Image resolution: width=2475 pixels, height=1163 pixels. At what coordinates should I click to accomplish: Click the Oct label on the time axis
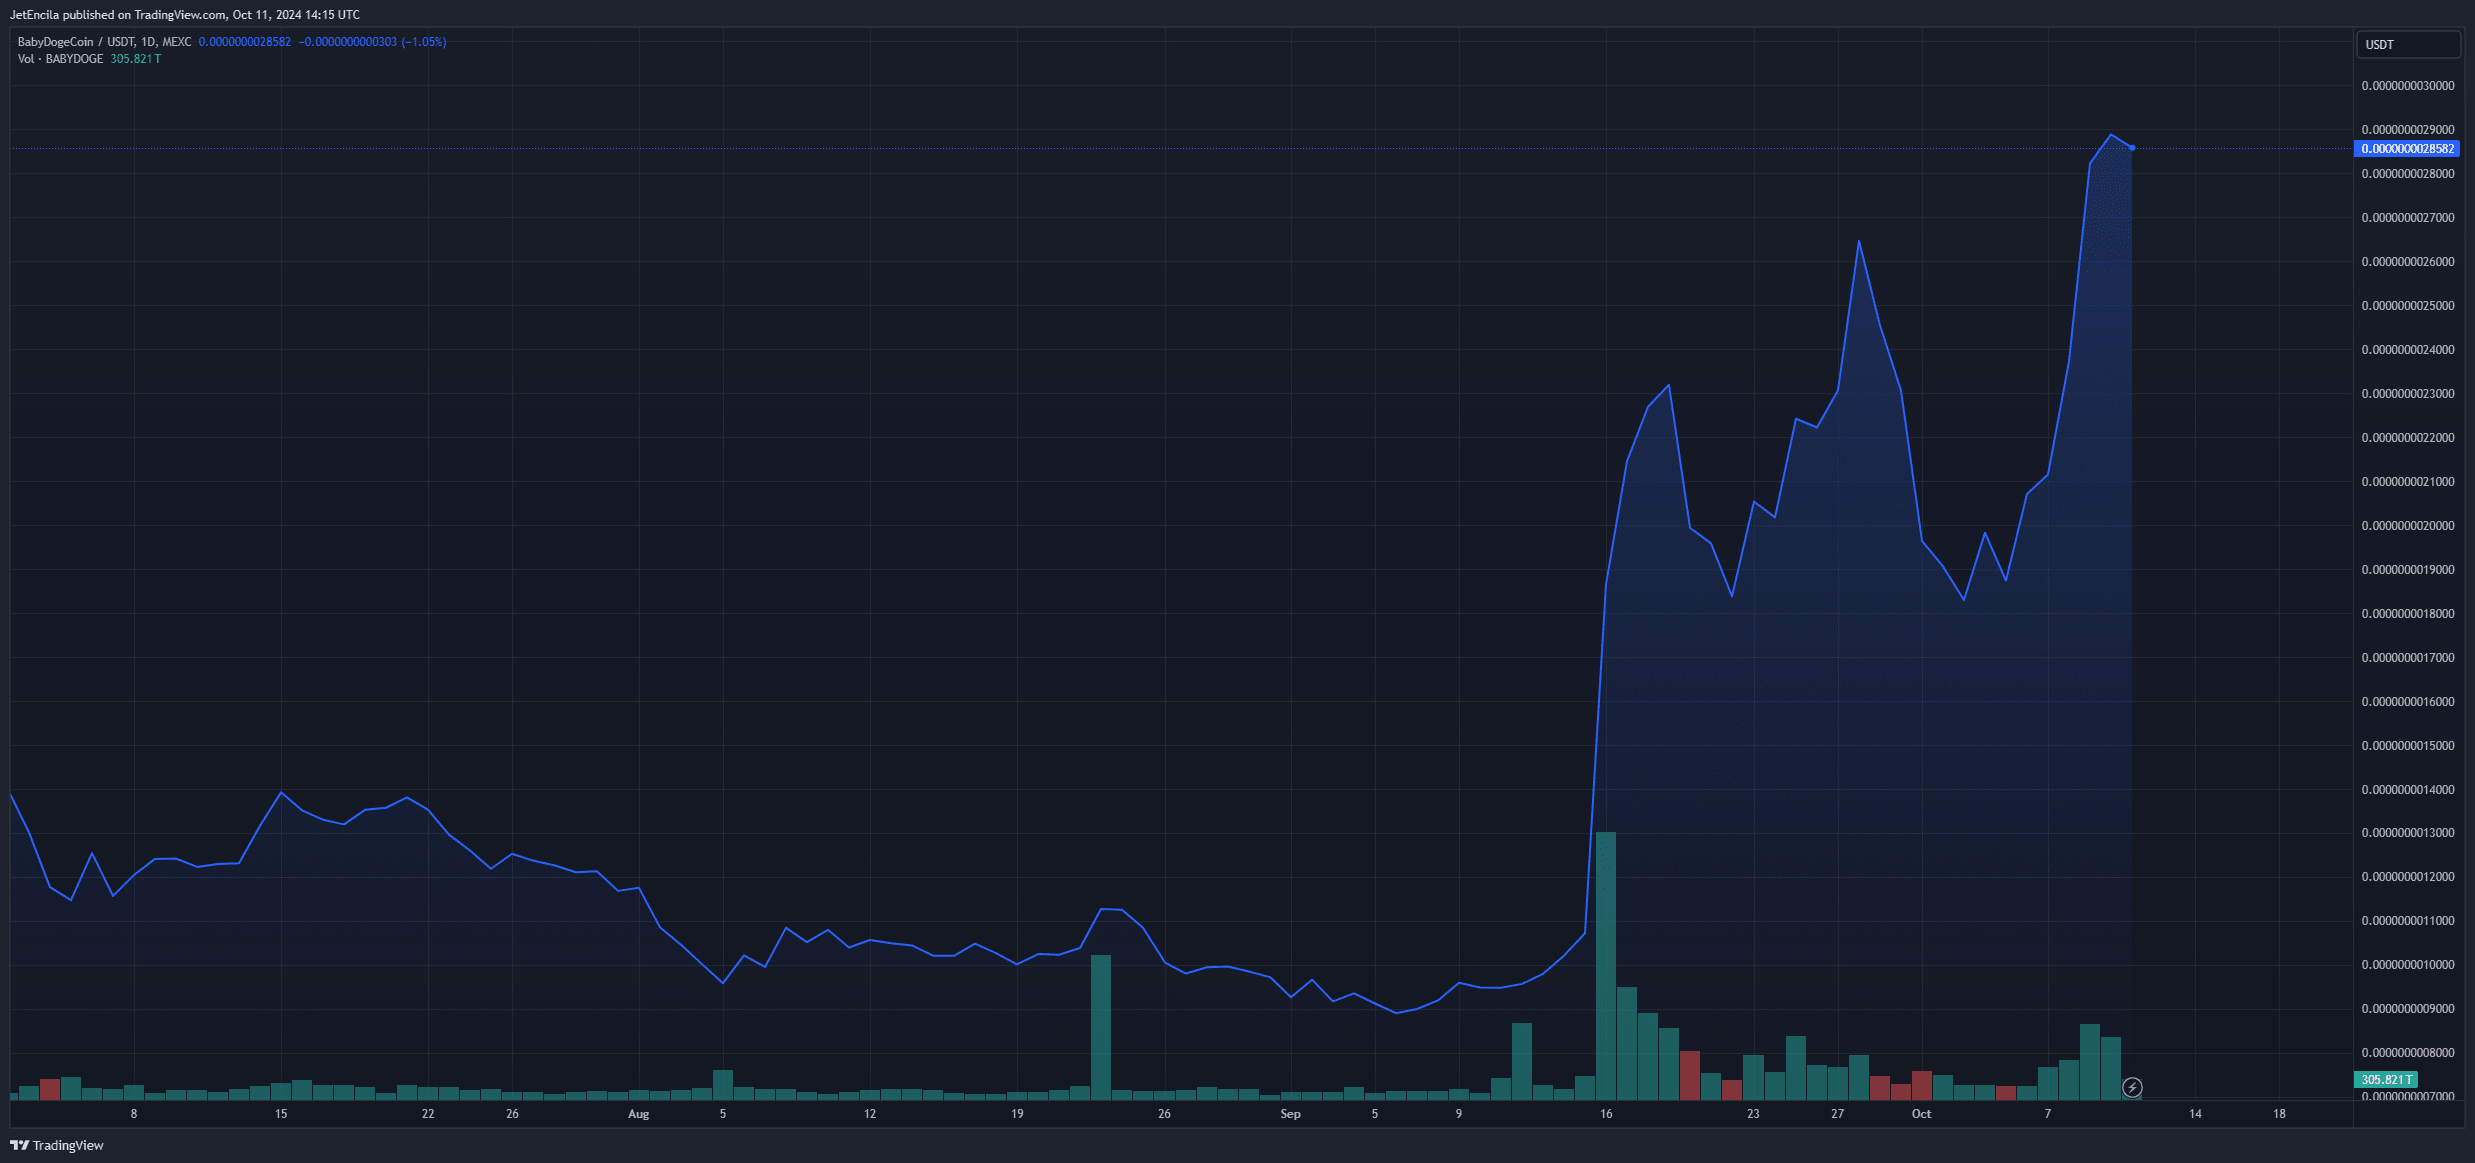tap(1920, 1113)
